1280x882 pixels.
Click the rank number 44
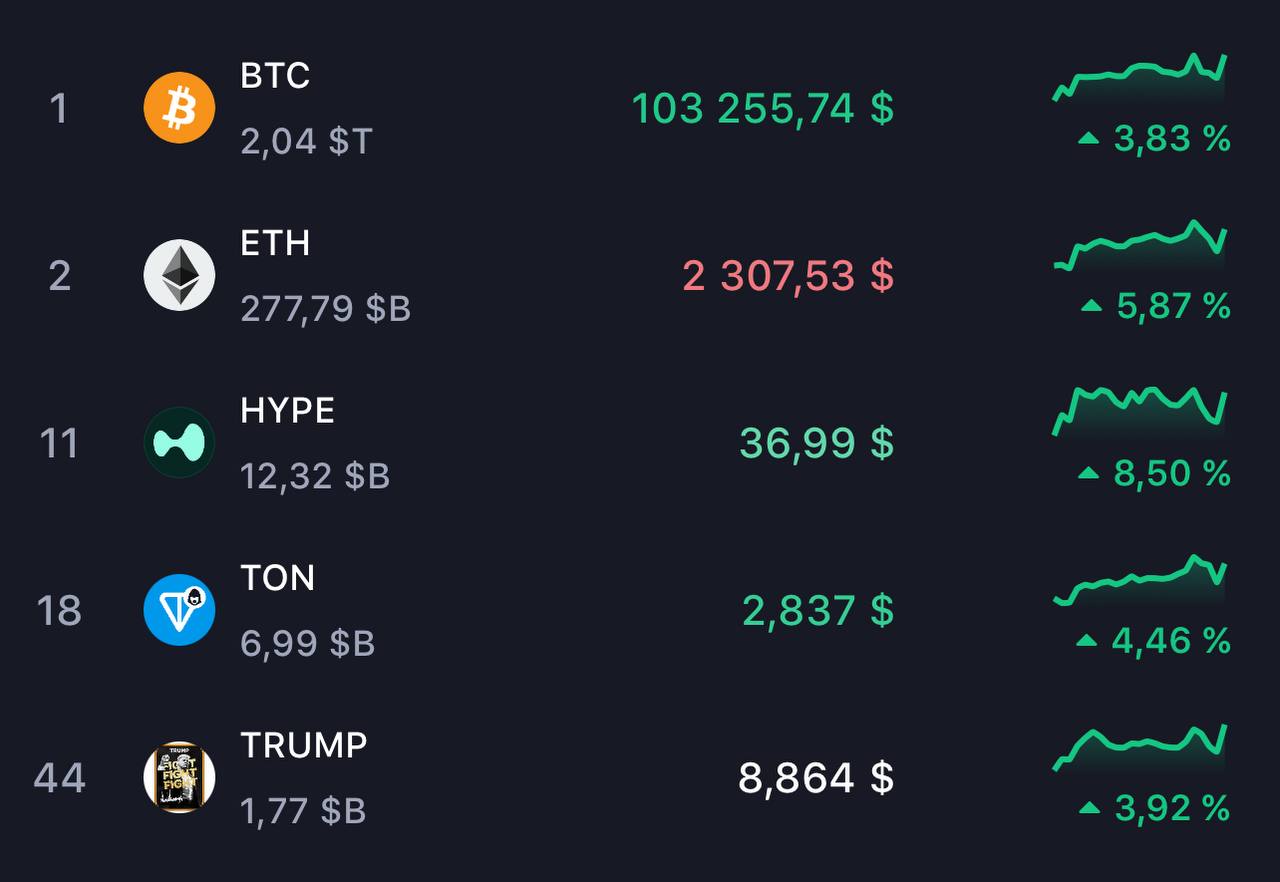pos(60,777)
